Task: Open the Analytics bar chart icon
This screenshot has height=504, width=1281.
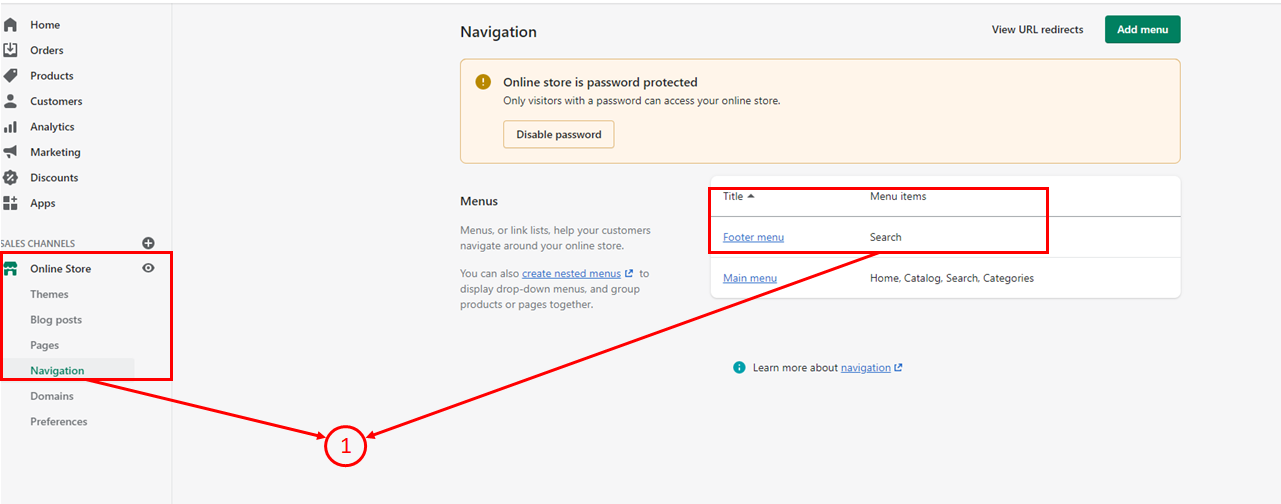Action: click(10, 127)
